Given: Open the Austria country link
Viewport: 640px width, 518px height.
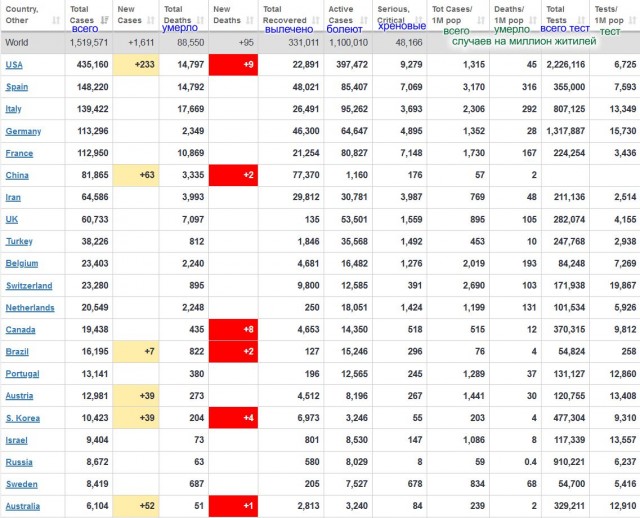Looking at the screenshot, I should point(19,396).
